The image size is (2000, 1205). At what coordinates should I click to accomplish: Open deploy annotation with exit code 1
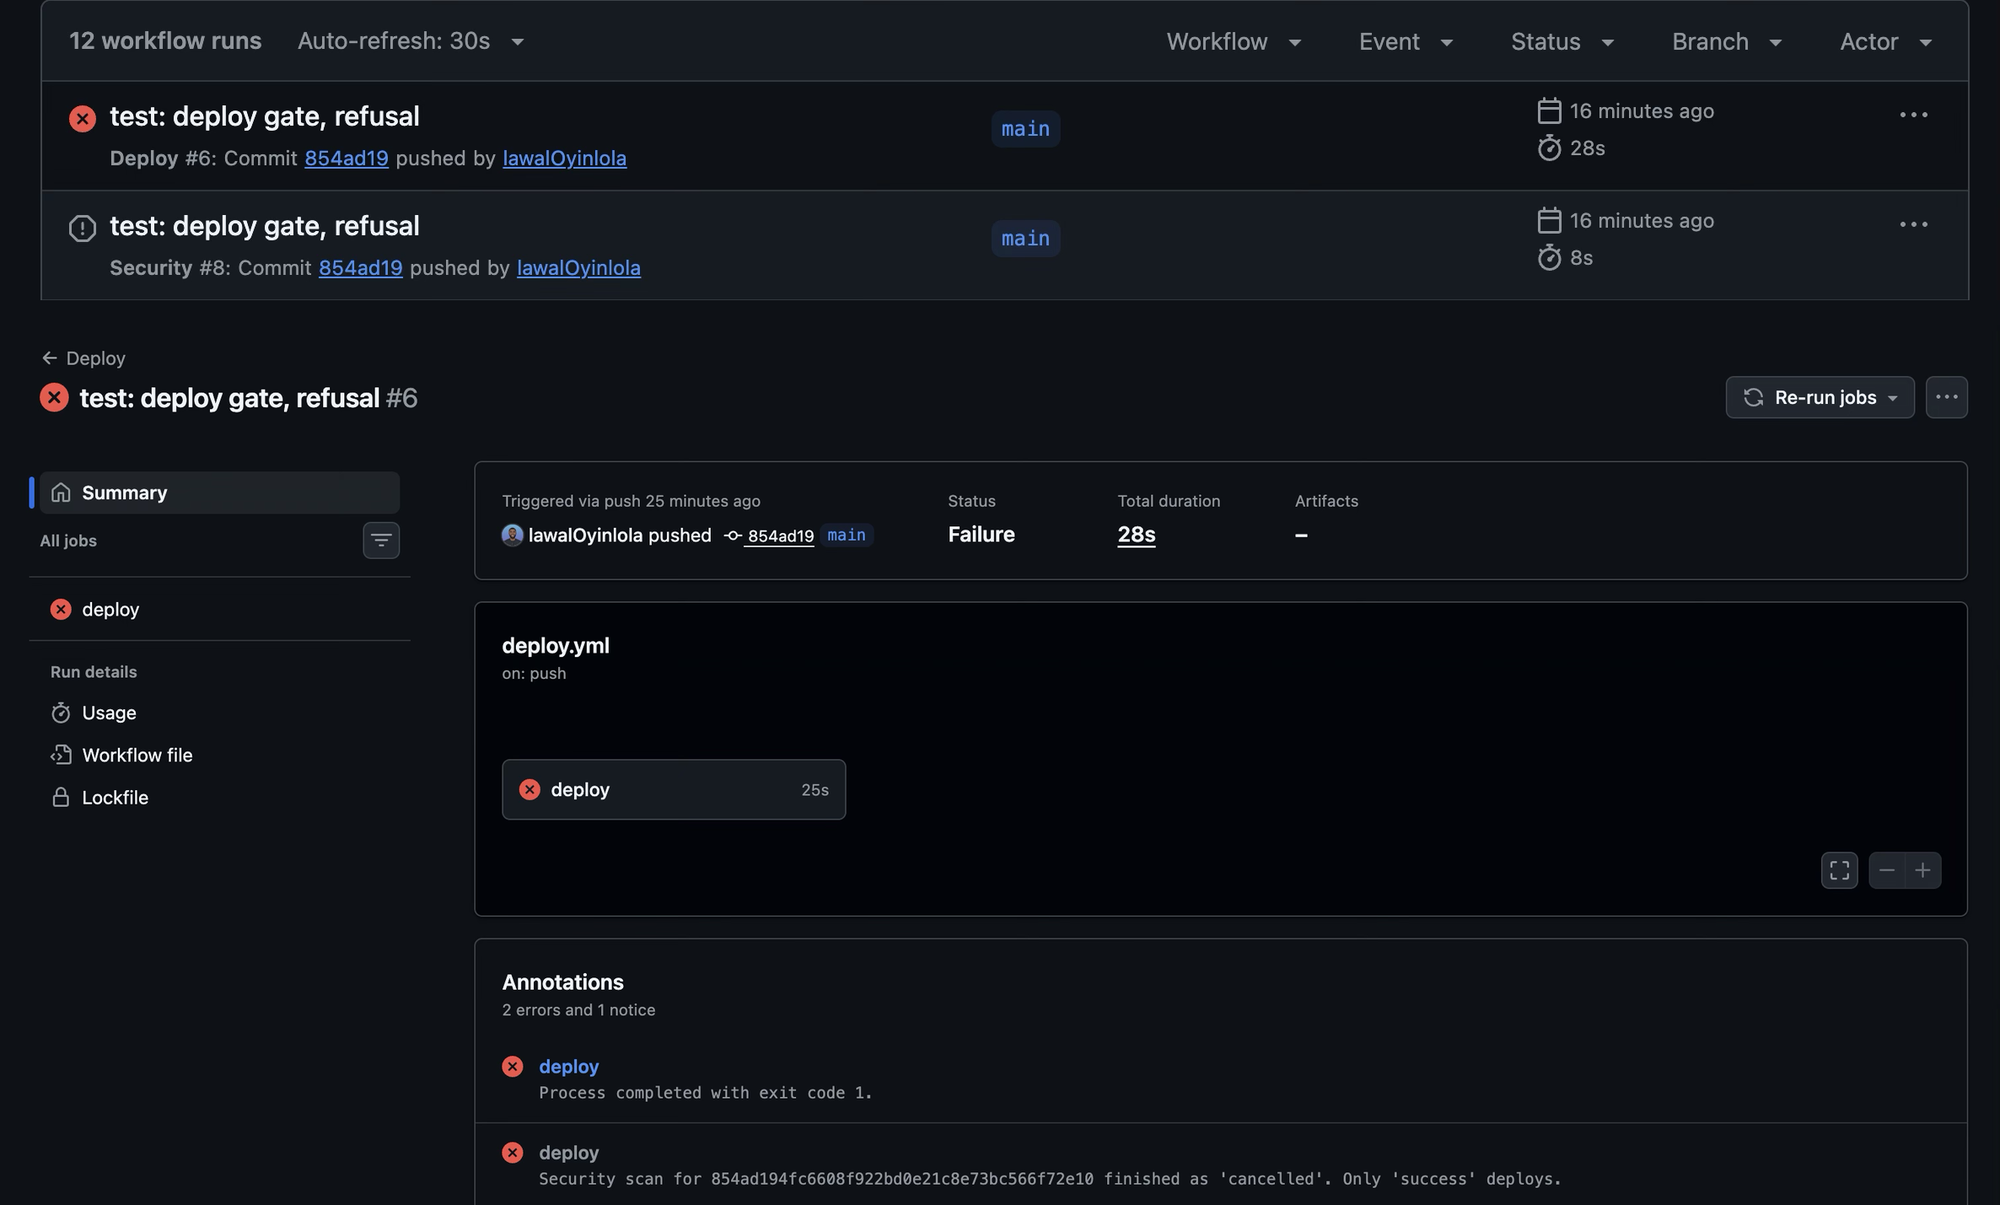(x=568, y=1067)
